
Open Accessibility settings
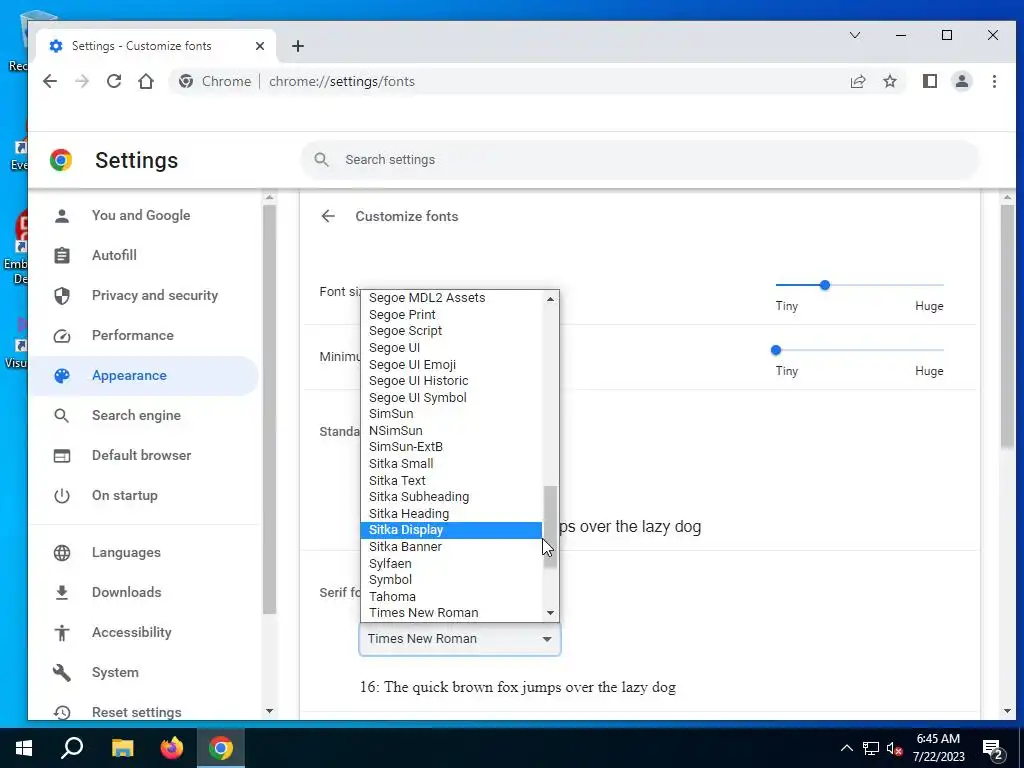[x=131, y=632]
